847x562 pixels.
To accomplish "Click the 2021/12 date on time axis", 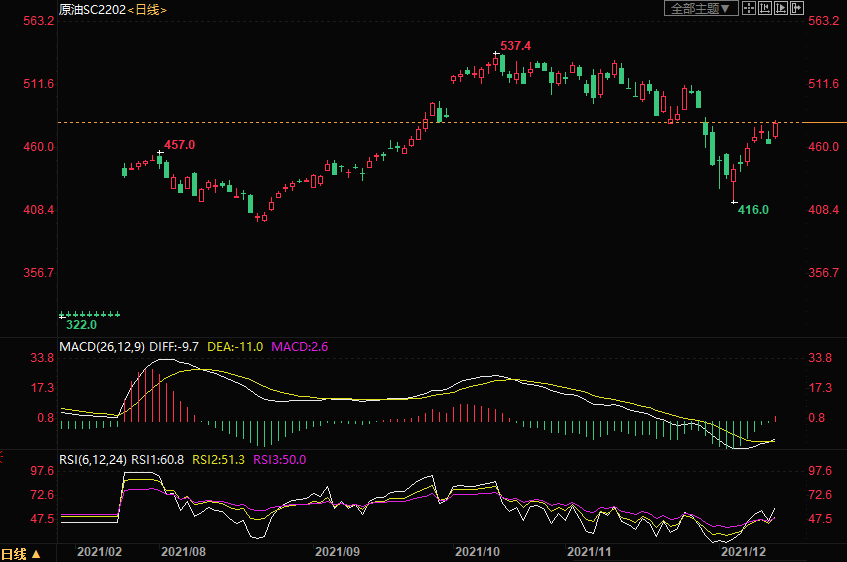I will 744,551.
